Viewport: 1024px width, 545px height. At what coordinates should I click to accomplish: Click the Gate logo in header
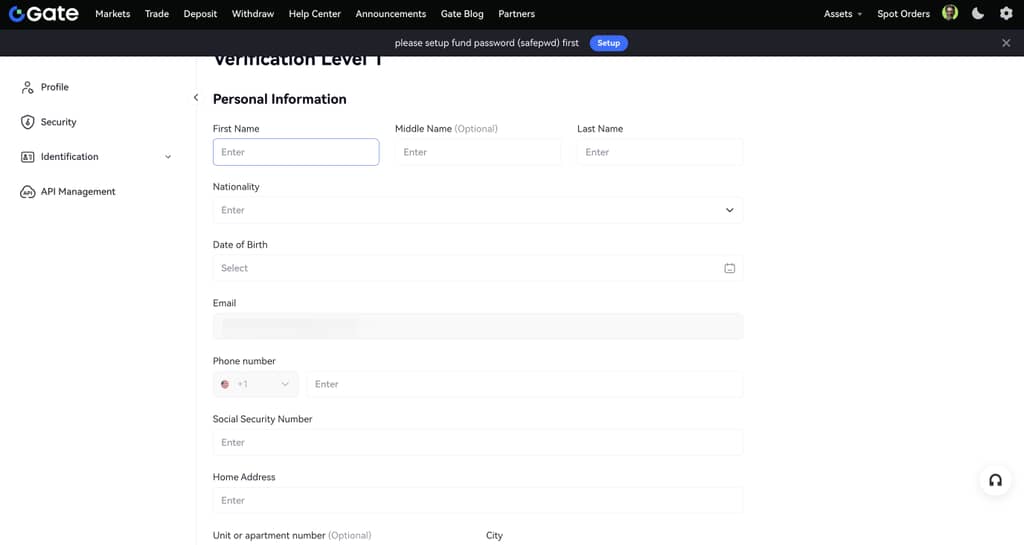coord(44,14)
